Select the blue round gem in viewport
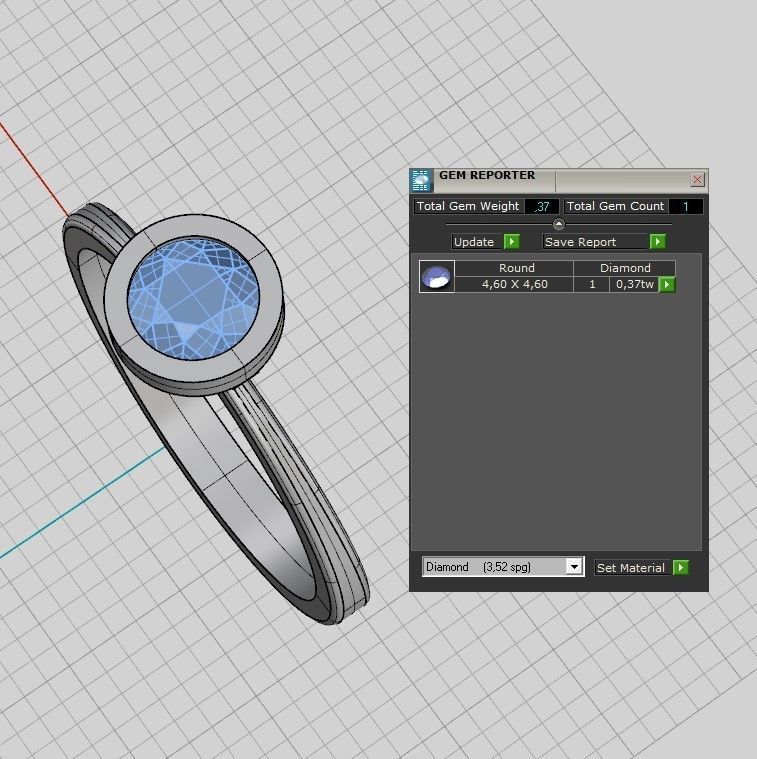 coord(194,298)
